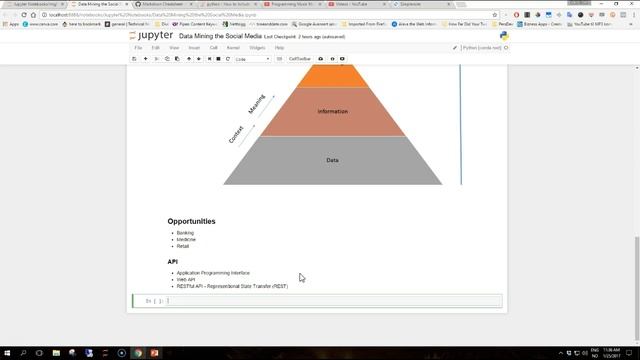Open the command palette keyboard icon

click(x=279, y=59)
